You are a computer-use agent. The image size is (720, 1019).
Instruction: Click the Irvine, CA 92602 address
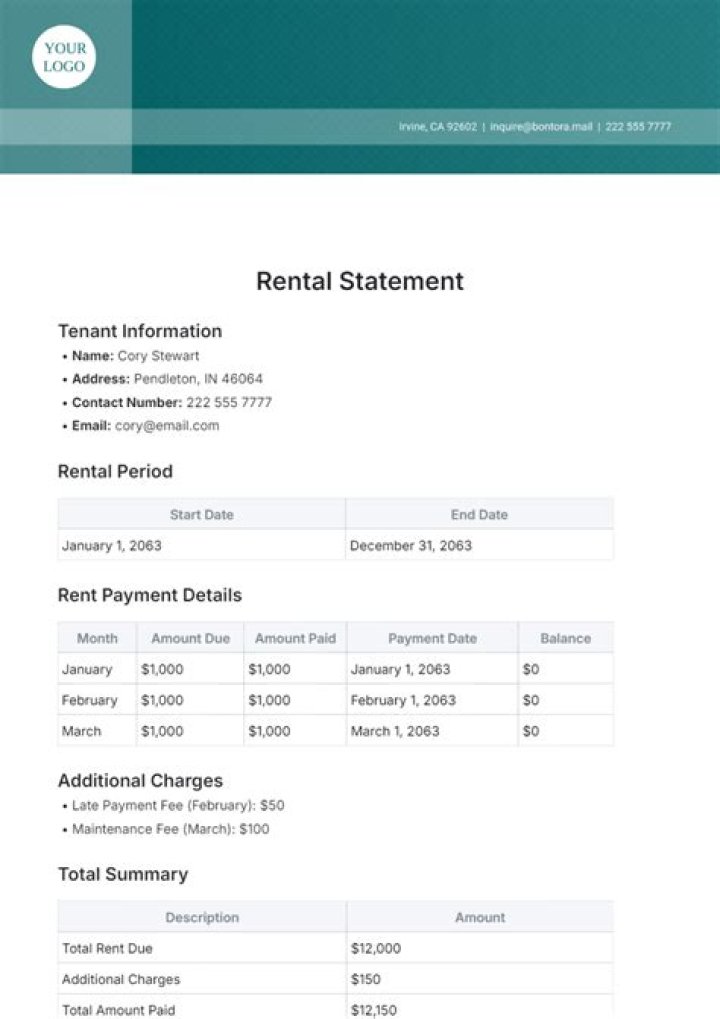[438, 127]
